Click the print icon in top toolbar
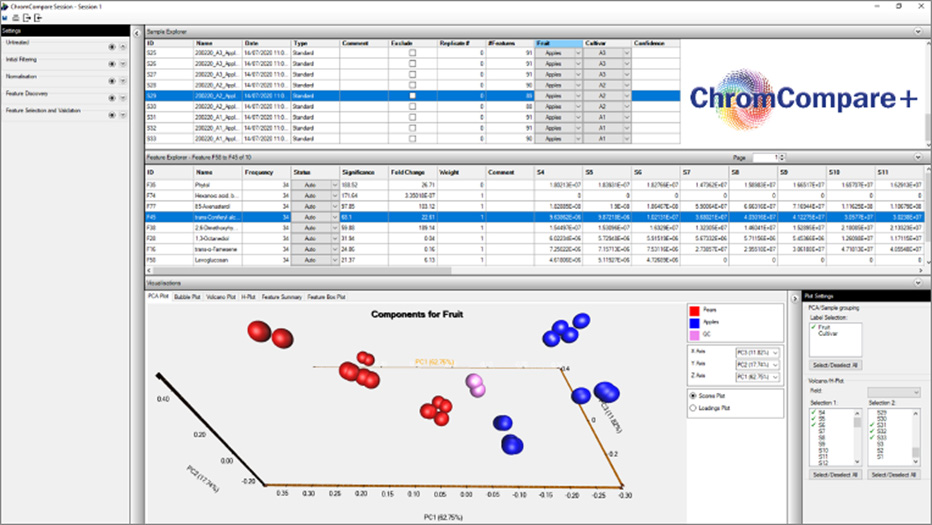The height and width of the screenshot is (525, 932). click(15, 18)
